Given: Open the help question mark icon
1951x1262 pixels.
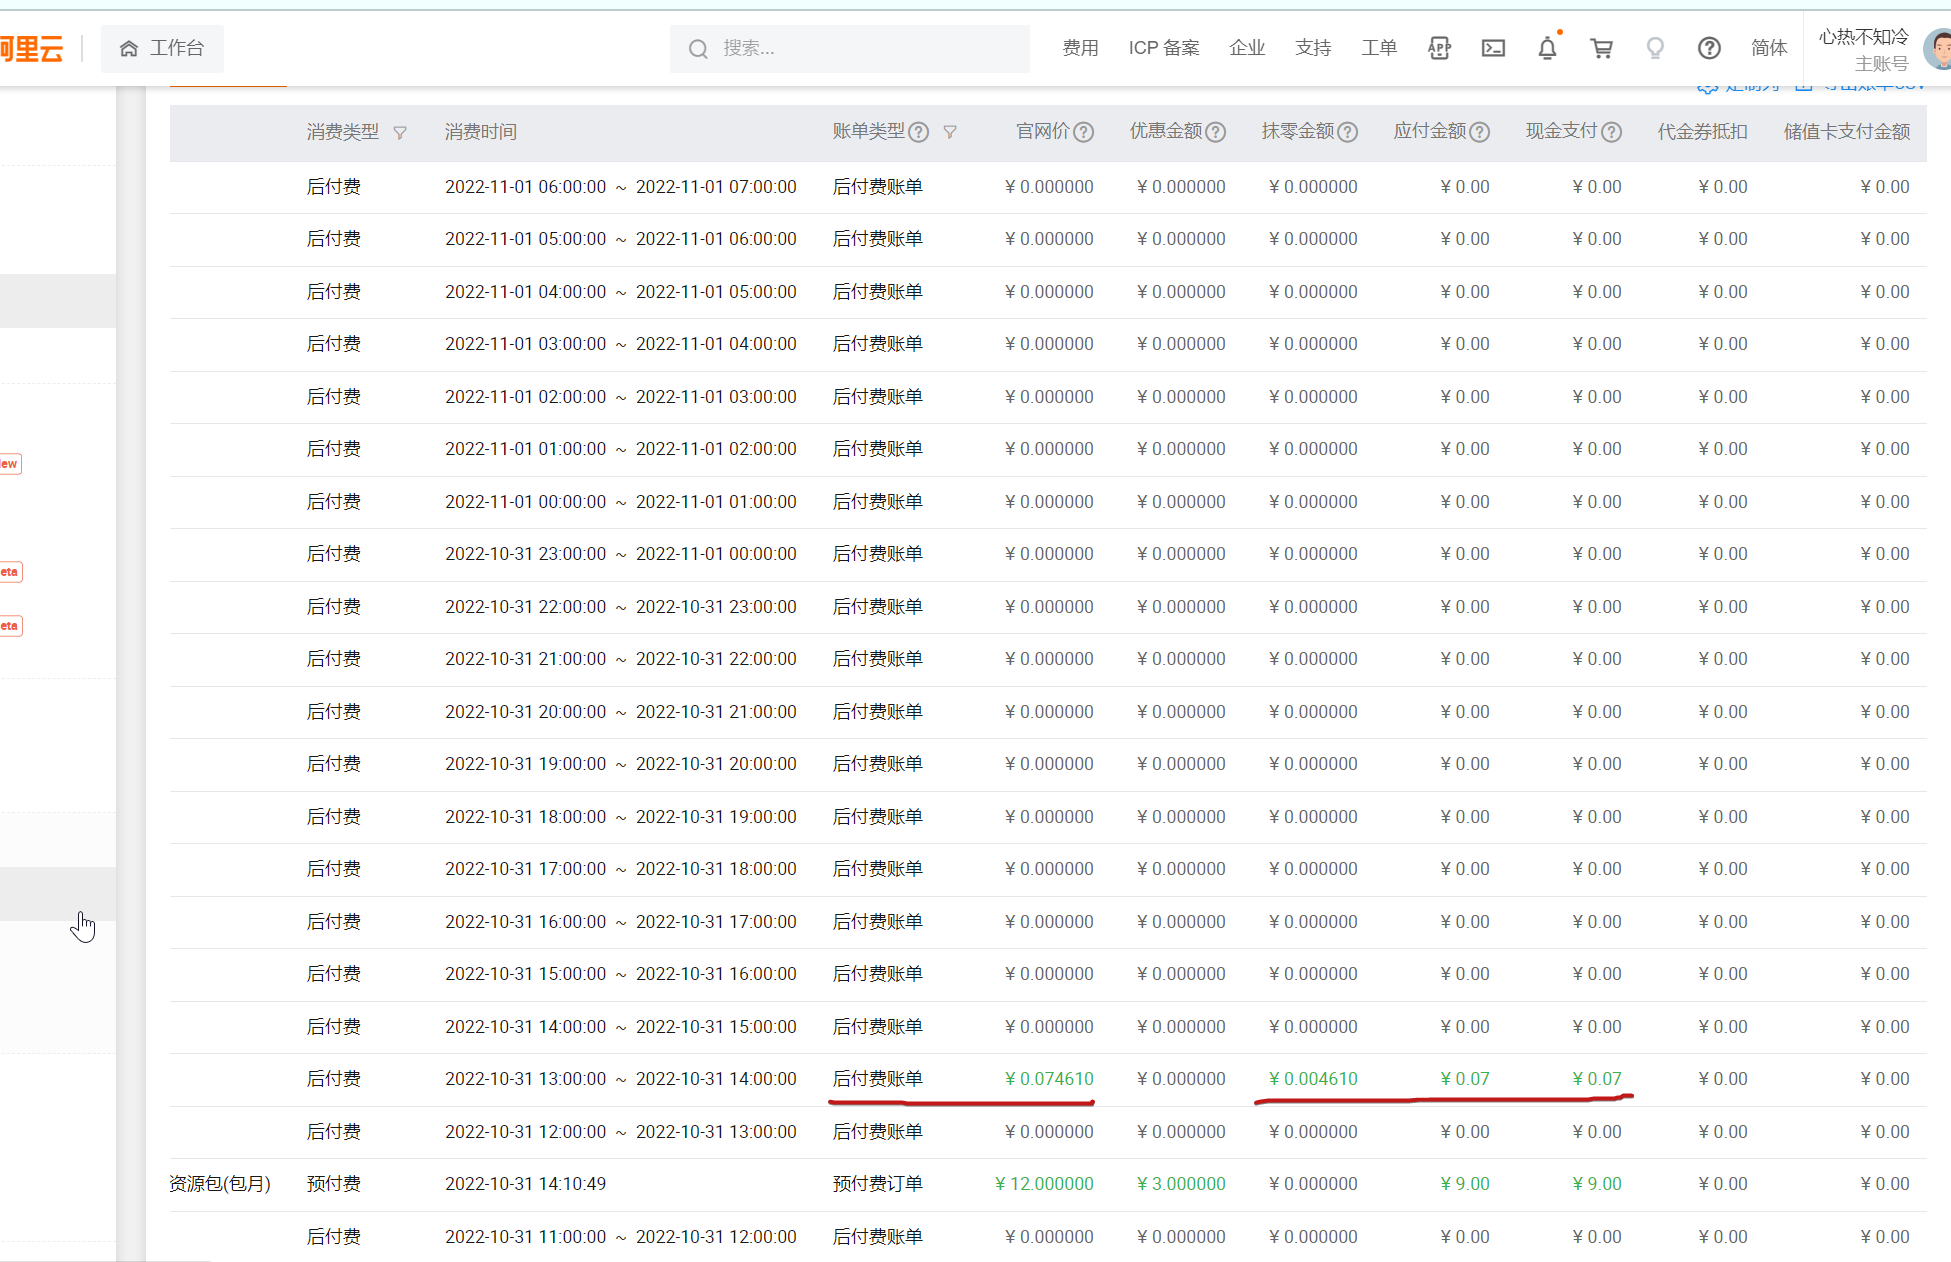Looking at the screenshot, I should click(1709, 48).
